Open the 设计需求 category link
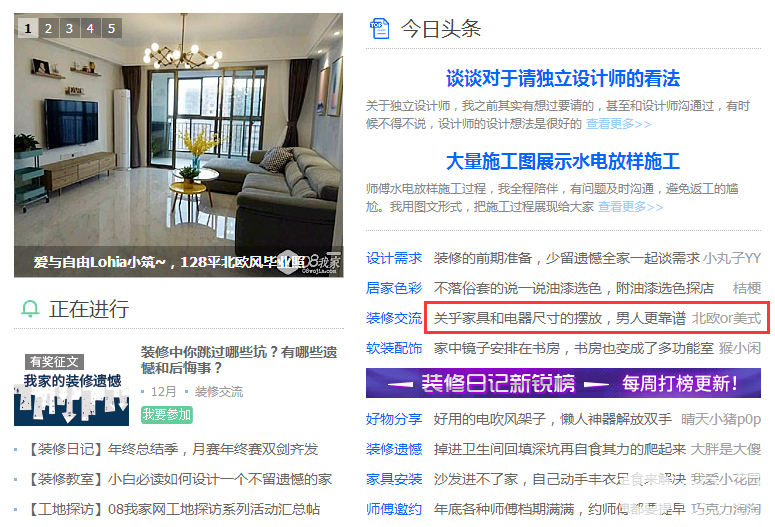This screenshot has height=527, width=775. click(394, 258)
